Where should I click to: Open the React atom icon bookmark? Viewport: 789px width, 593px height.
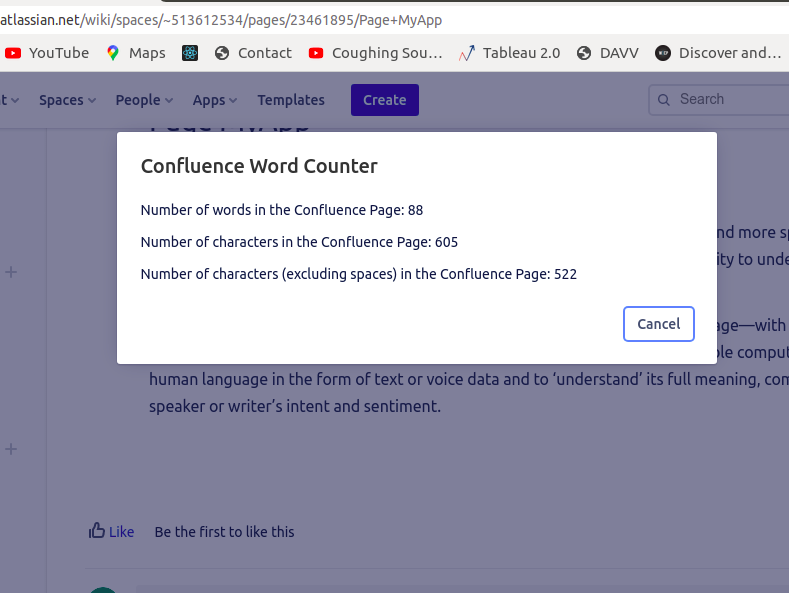(190, 53)
